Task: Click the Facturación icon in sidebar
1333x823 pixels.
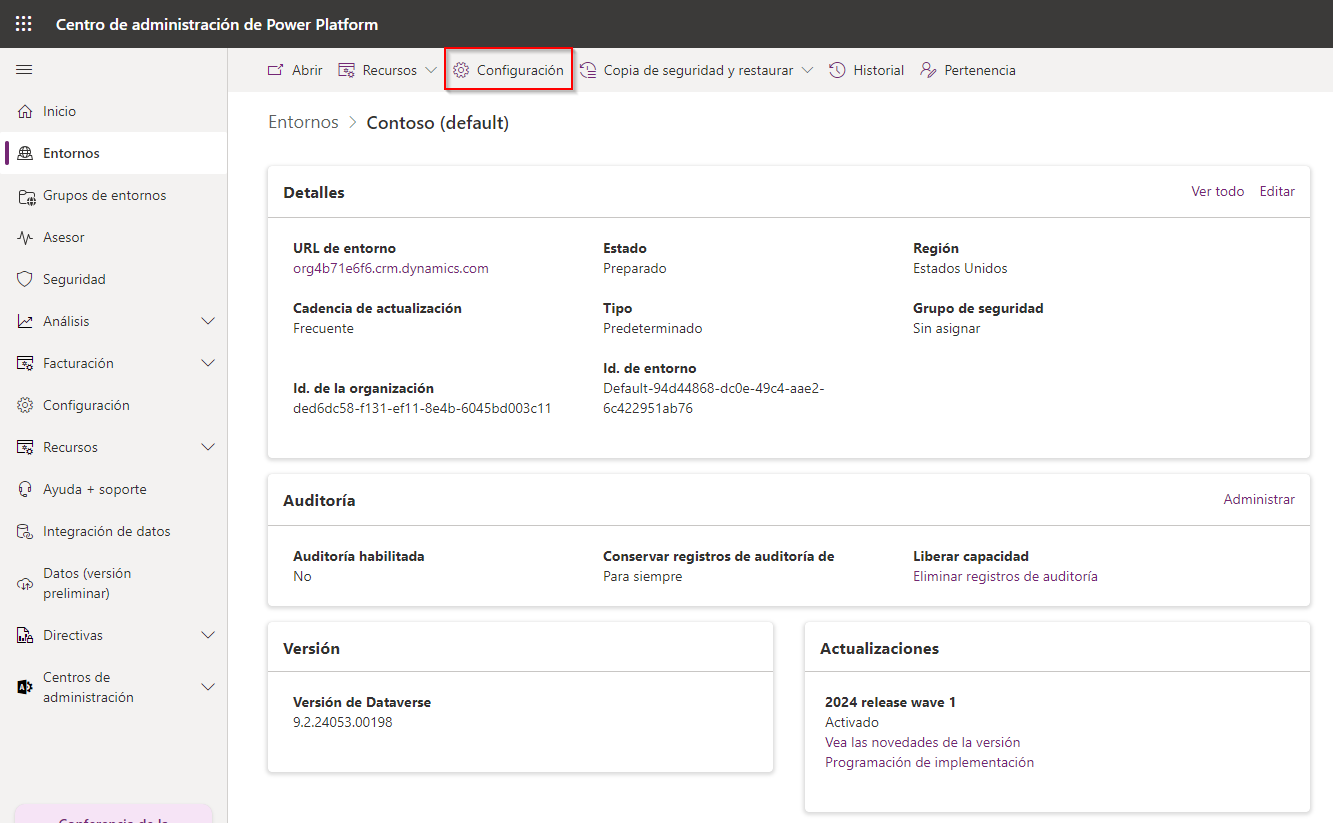Action: pos(25,363)
